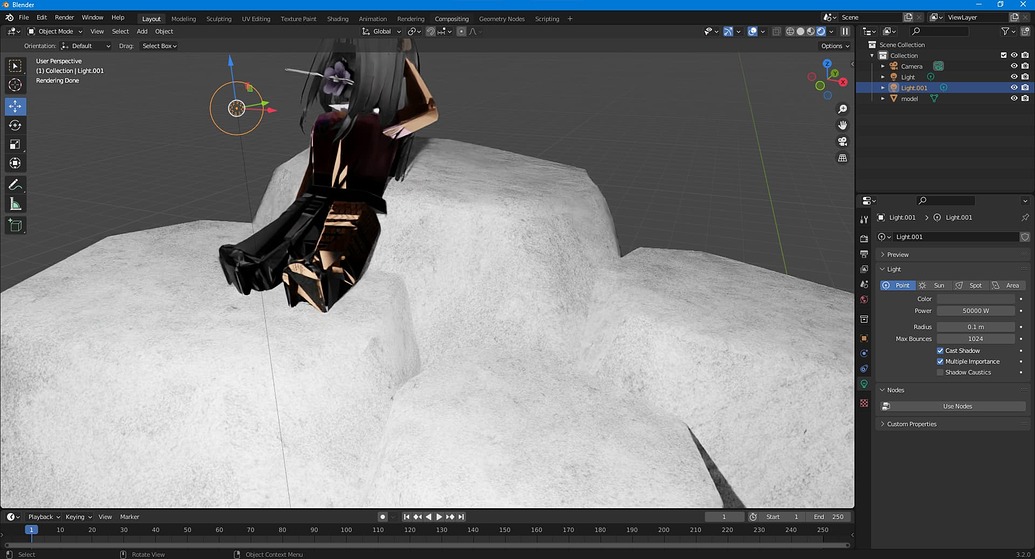This screenshot has height=559, width=1035.
Task: Open the File menu
Action: pyautogui.click(x=24, y=18)
